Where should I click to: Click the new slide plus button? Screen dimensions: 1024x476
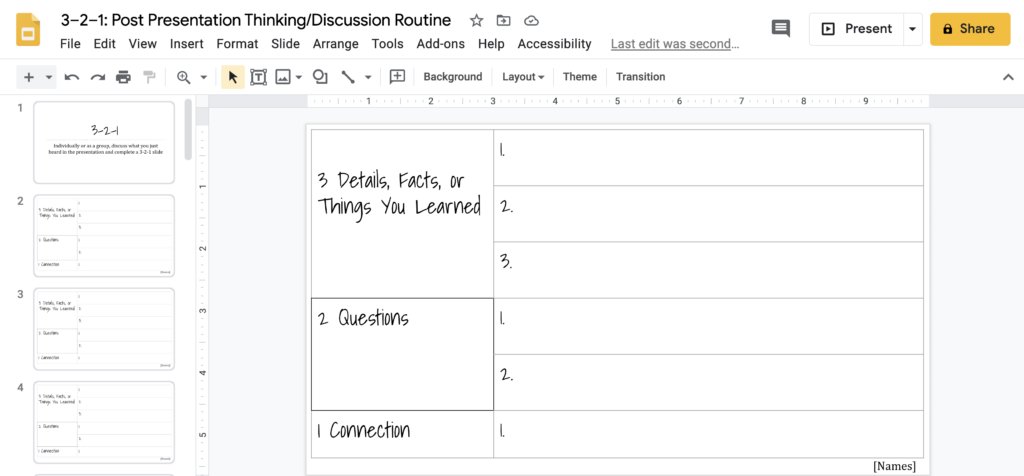click(x=29, y=77)
